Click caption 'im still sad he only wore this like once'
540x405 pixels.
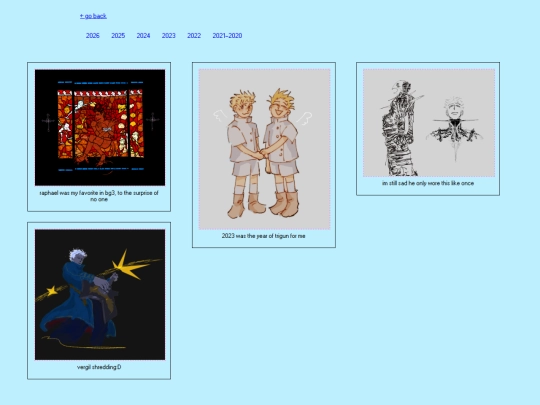pyautogui.click(x=428, y=183)
